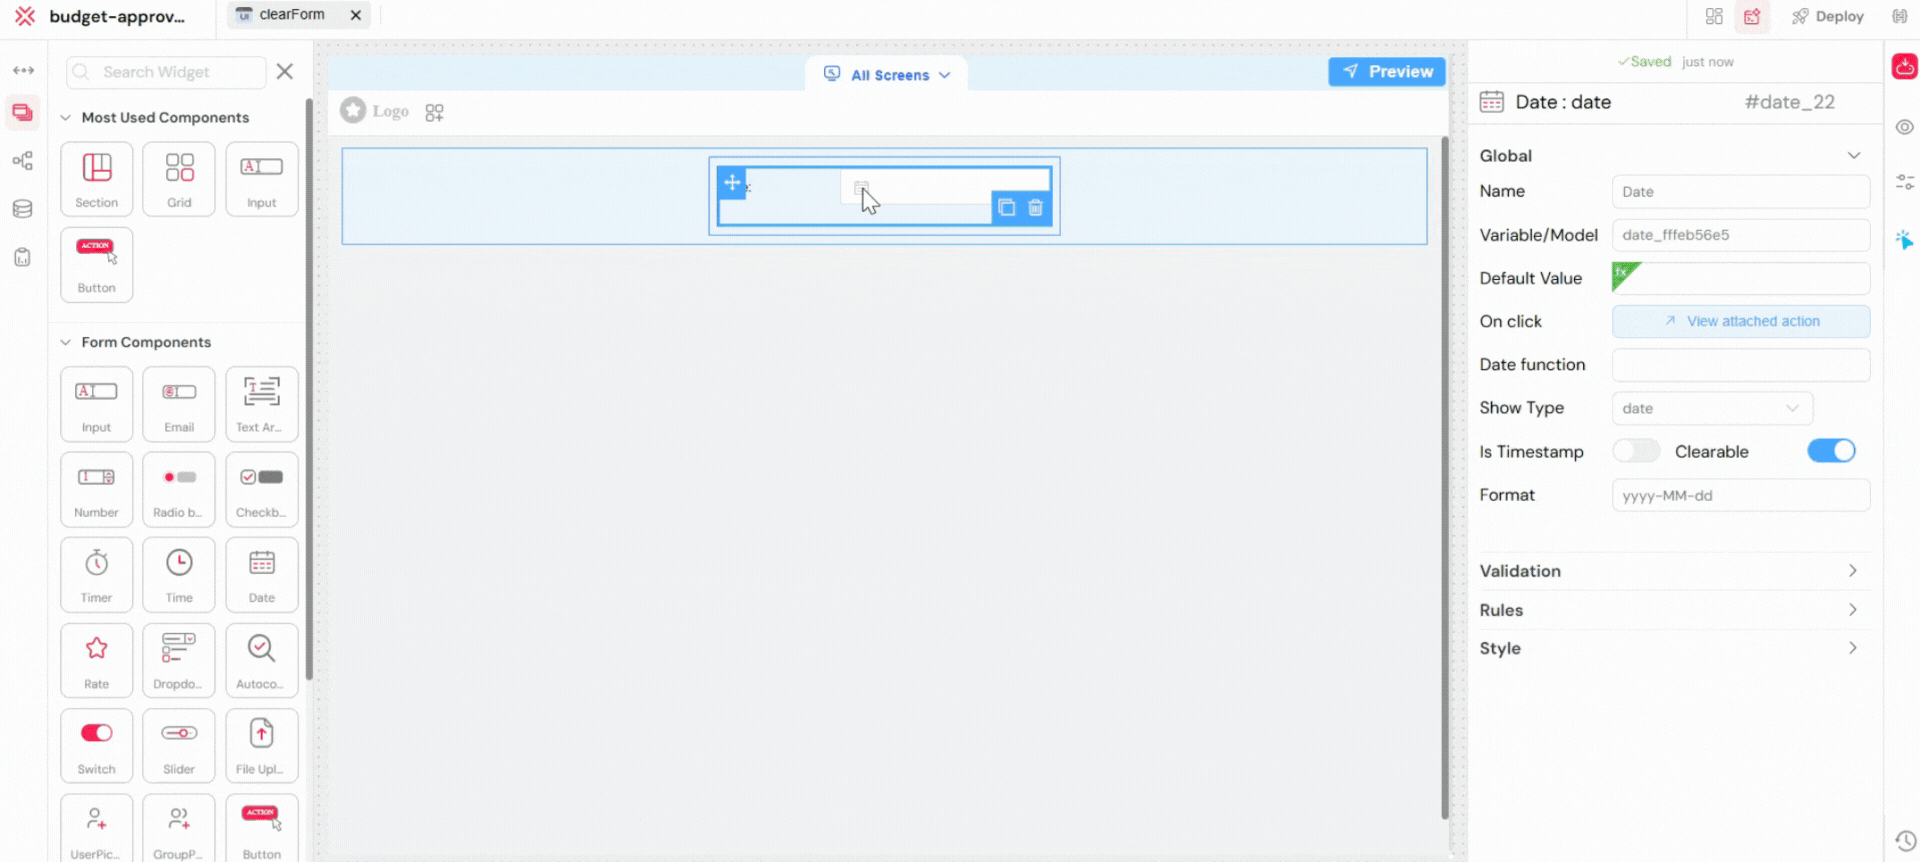This screenshot has height=862, width=1920.
Task: Add the Slider form component
Action: pyautogui.click(x=179, y=745)
